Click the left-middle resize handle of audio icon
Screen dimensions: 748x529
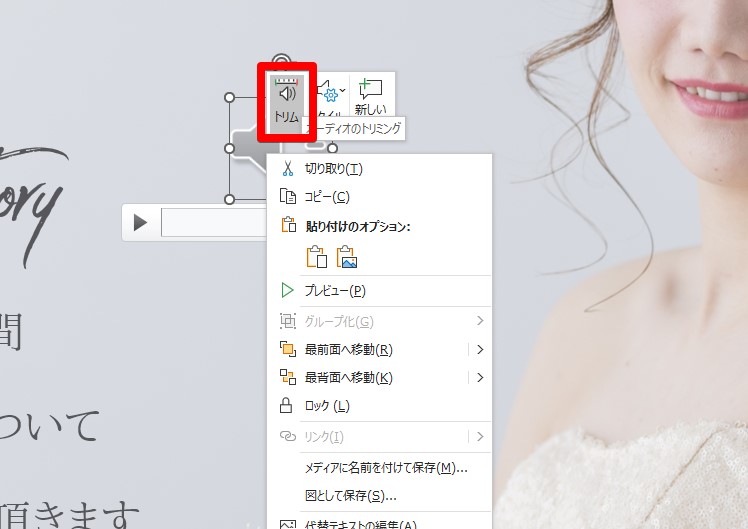pos(230,149)
